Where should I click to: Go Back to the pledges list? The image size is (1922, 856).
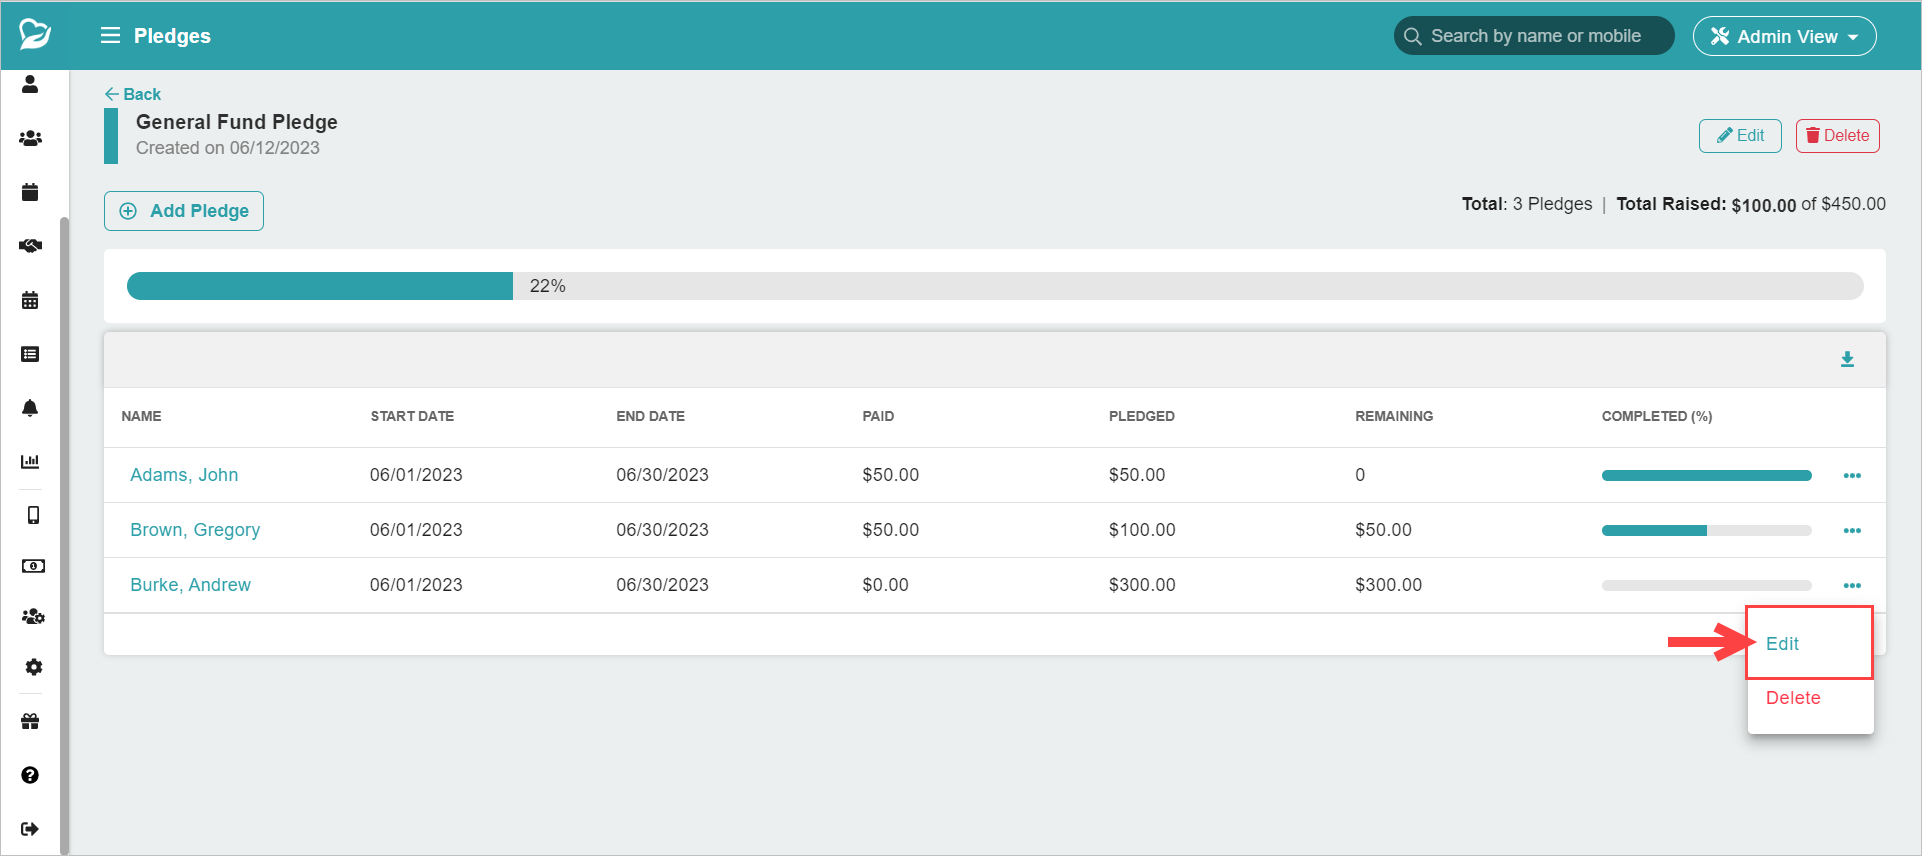(x=132, y=94)
